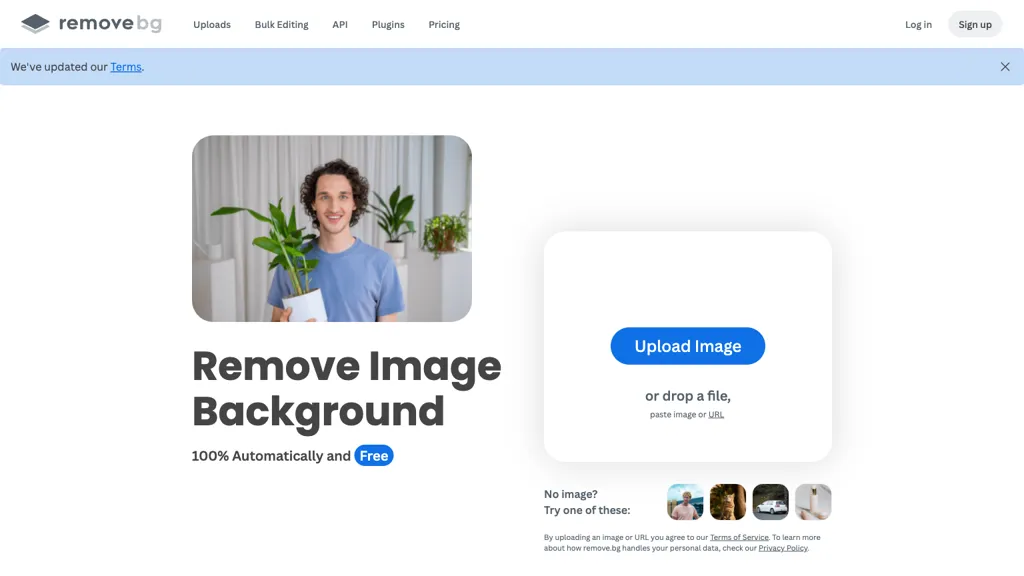1024x576 pixels.
Task: Click the Log in link
Action: coord(917,24)
